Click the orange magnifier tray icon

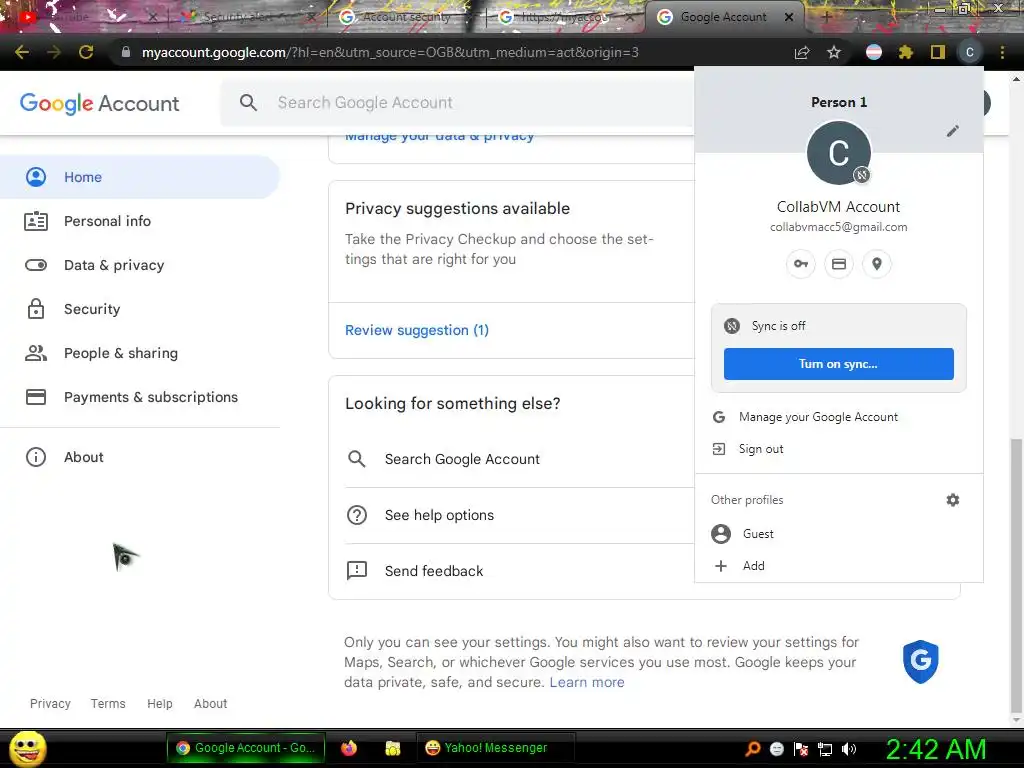pyautogui.click(x=753, y=749)
